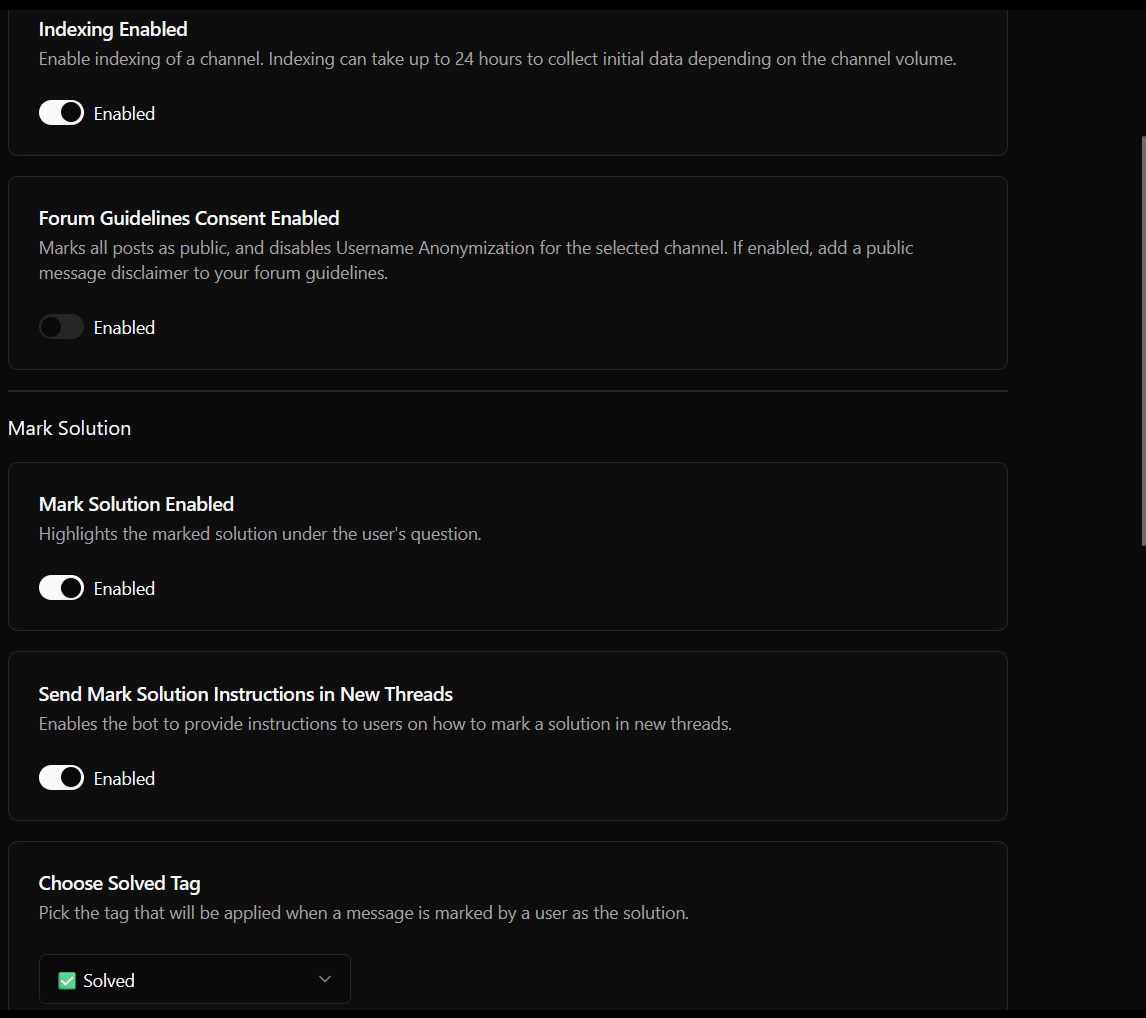Click the Choose Solved Tag heading
The width and height of the screenshot is (1146, 1018).
(119, 883)
